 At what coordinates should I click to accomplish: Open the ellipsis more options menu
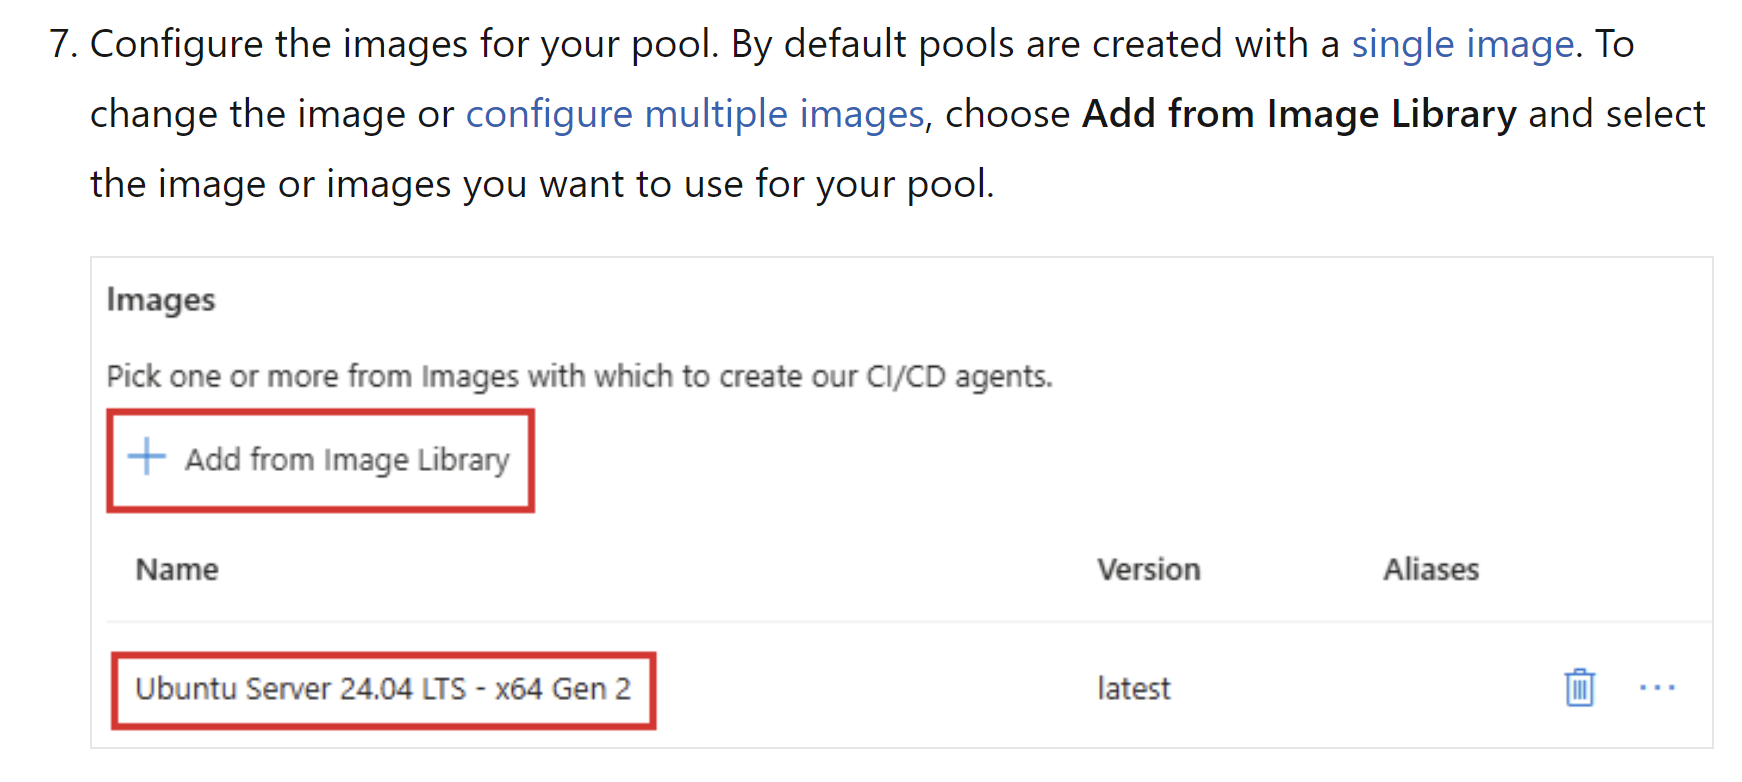[1657, 688]
